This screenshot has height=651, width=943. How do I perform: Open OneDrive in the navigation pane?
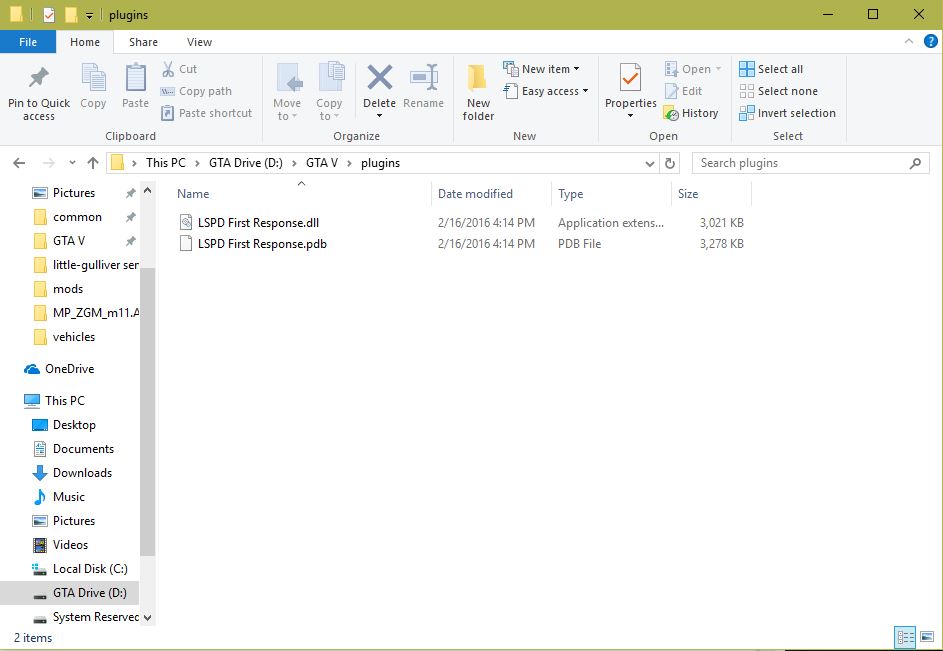(x=69, y=369)
